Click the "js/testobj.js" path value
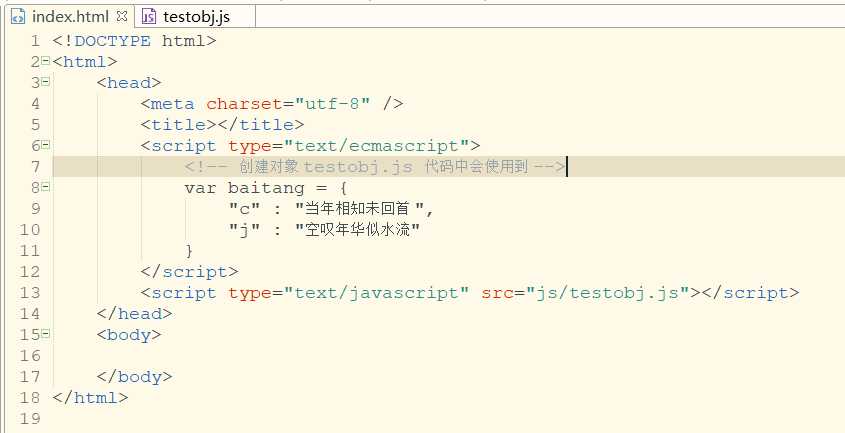 (x=608, y=293)
